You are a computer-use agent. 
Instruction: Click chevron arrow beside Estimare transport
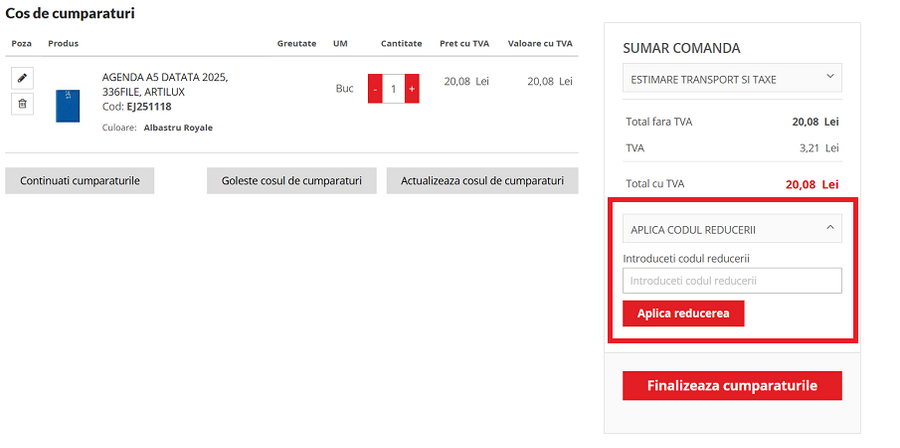click(829, 77)
